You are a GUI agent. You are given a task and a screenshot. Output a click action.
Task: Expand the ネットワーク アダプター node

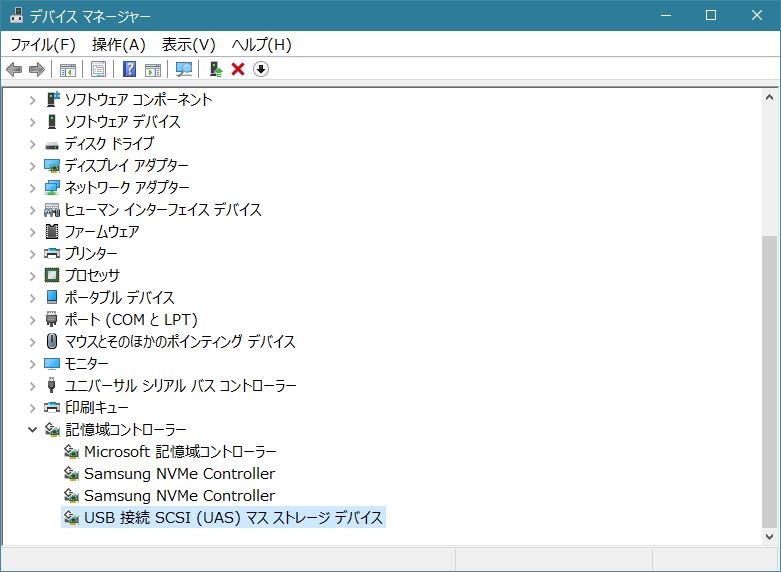(x=32, y=188)
